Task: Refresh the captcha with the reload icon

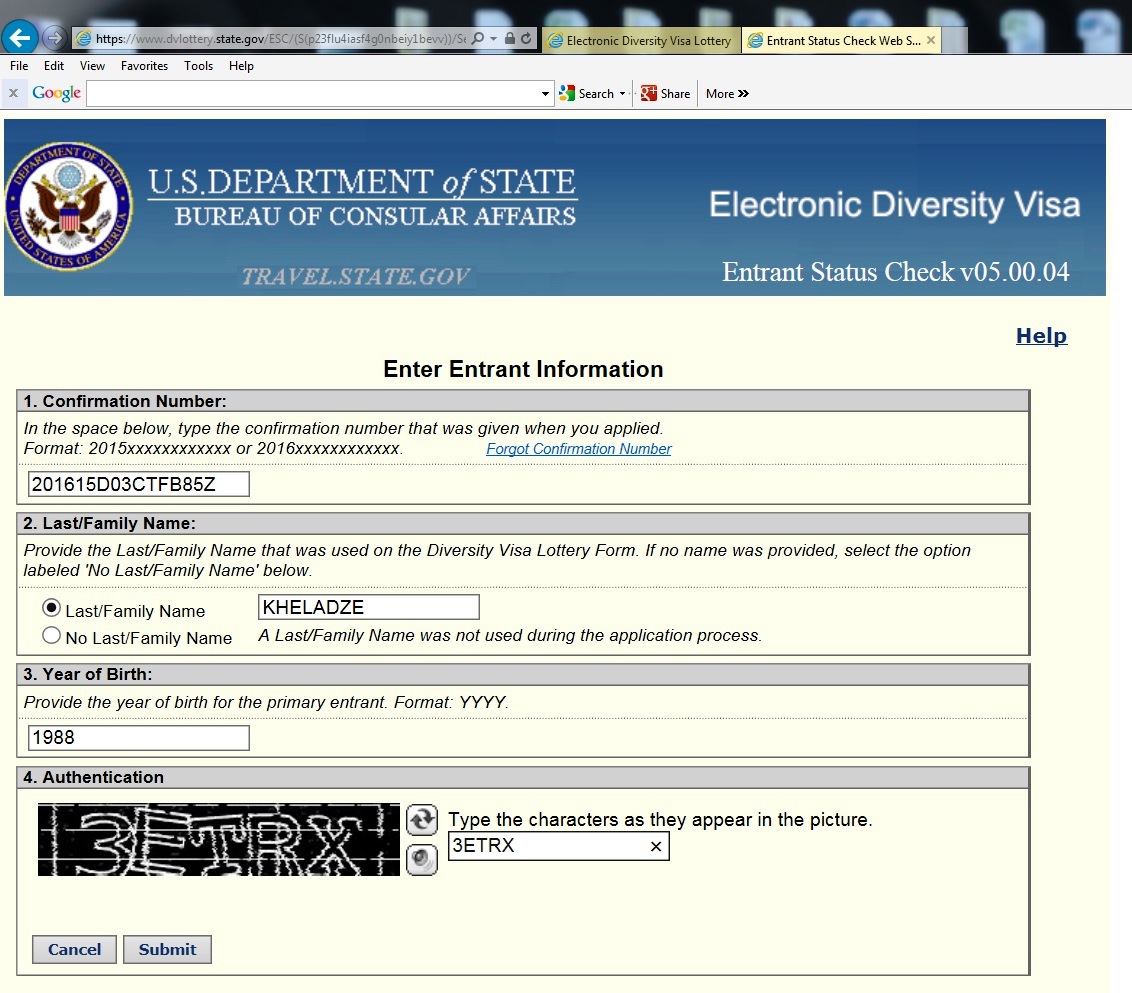Action: pos(422,820)
